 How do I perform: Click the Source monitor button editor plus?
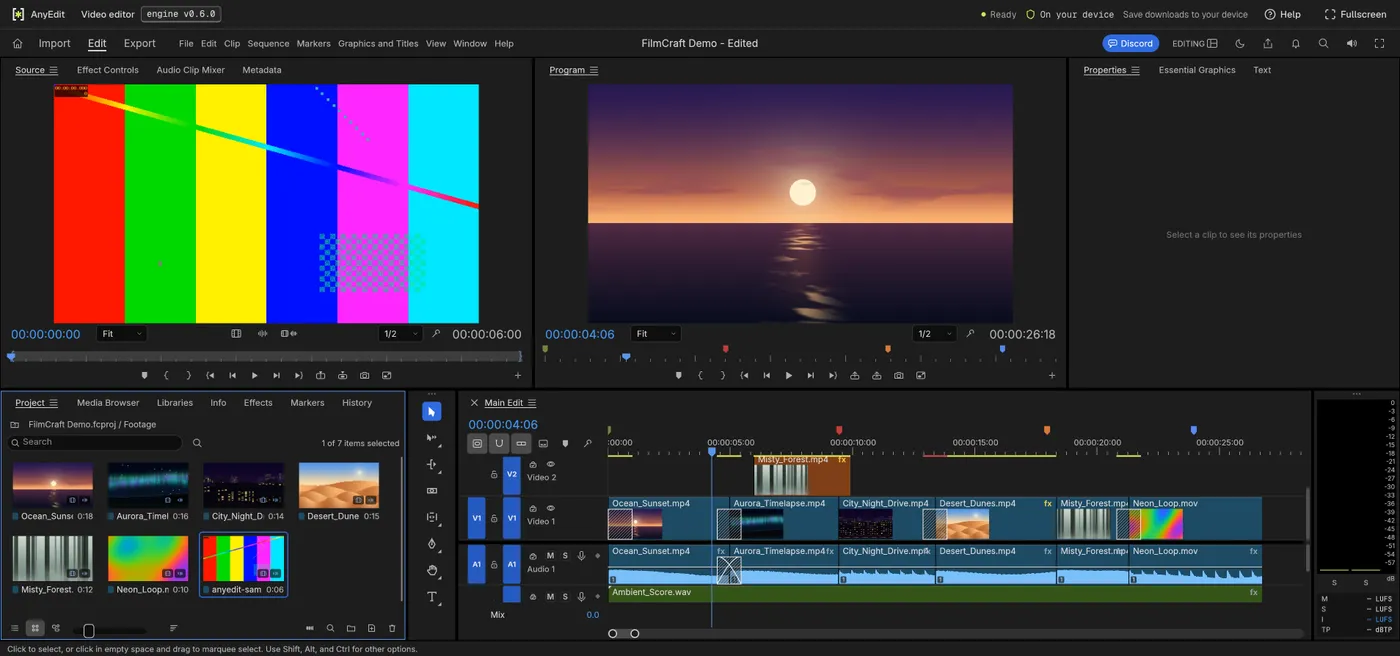[x=518, y=375]
